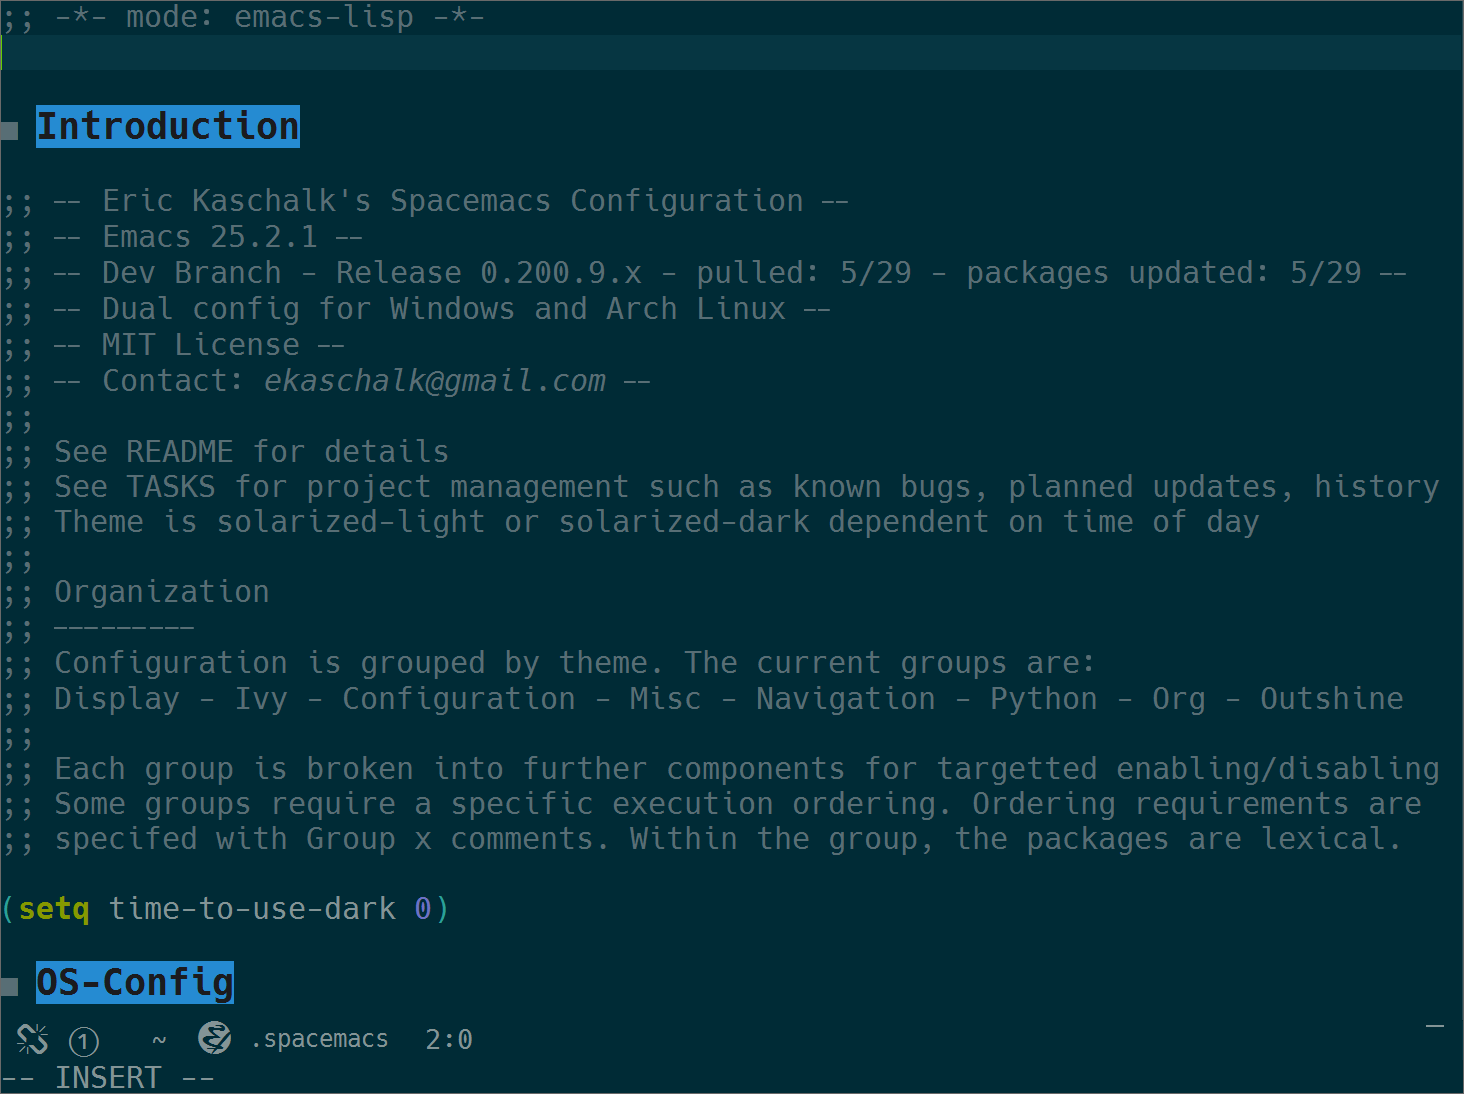The height and width of the screenshot is (1094, 1464).
Task: Click the time-to-use-dark variable name
Action: pos(252,909)
